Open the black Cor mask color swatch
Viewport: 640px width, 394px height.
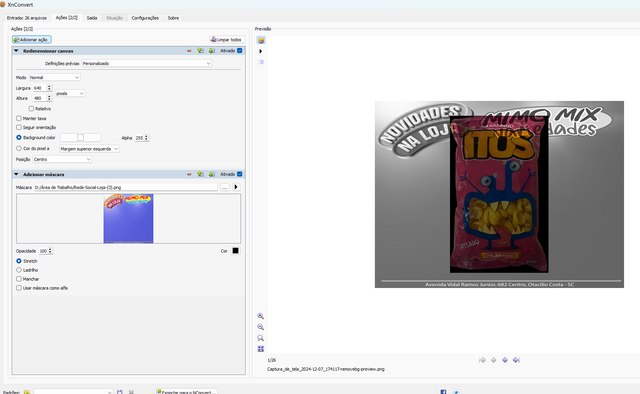click(x=236, y=251)
